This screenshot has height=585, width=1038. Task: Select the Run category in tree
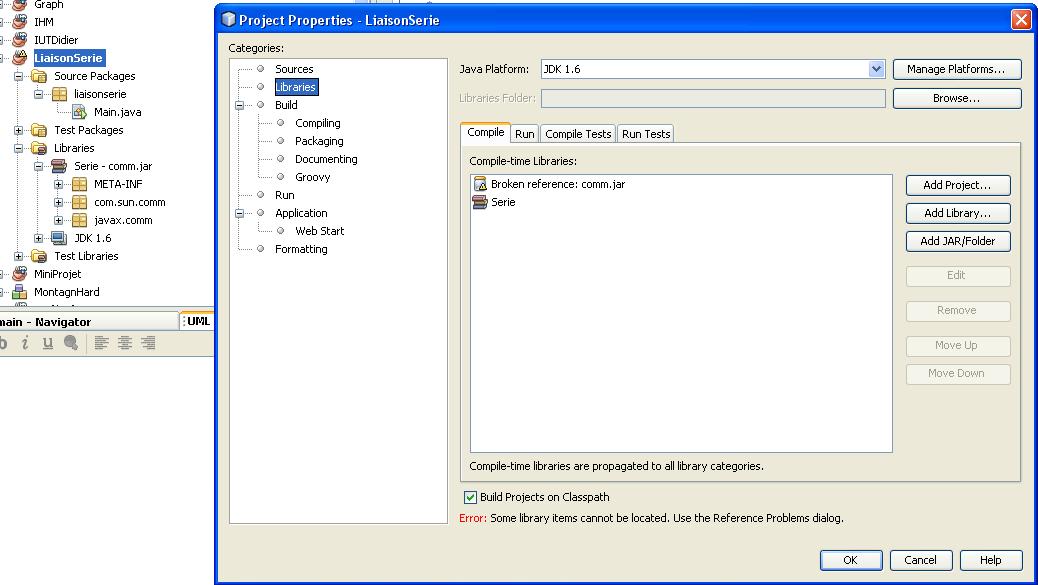(x=285, y=195)
